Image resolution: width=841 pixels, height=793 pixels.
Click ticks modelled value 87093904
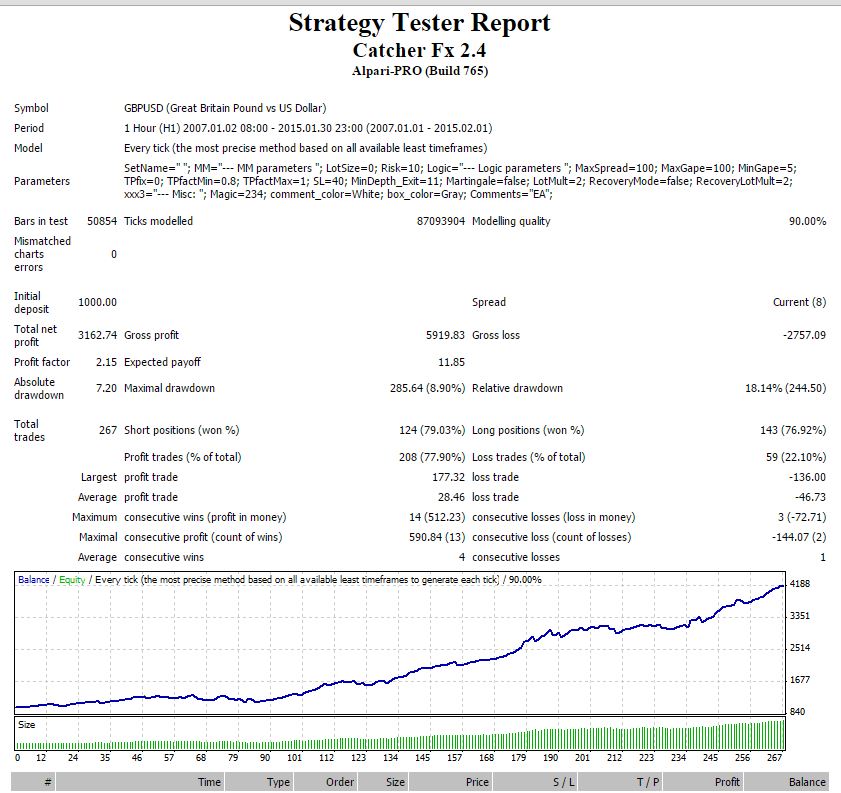click(441, 221)
